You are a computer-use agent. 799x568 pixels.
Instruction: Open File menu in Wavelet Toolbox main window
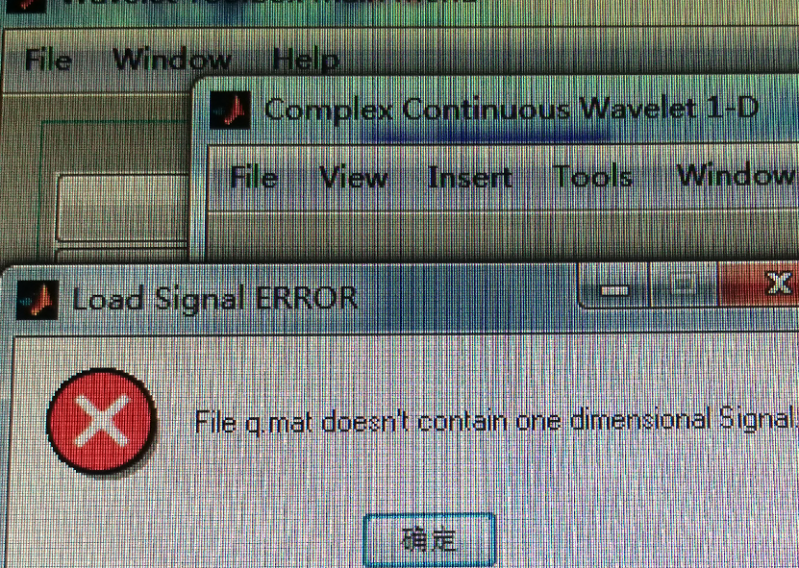[48, 60]
